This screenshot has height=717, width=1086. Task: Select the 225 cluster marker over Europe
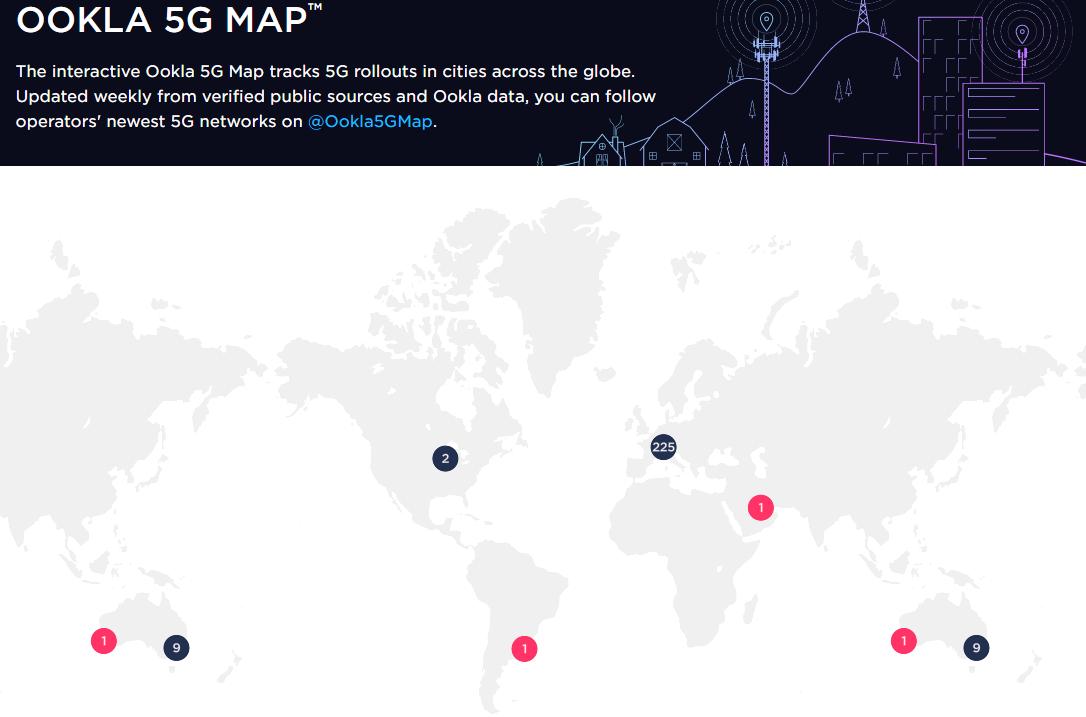[x=663, y=447]
